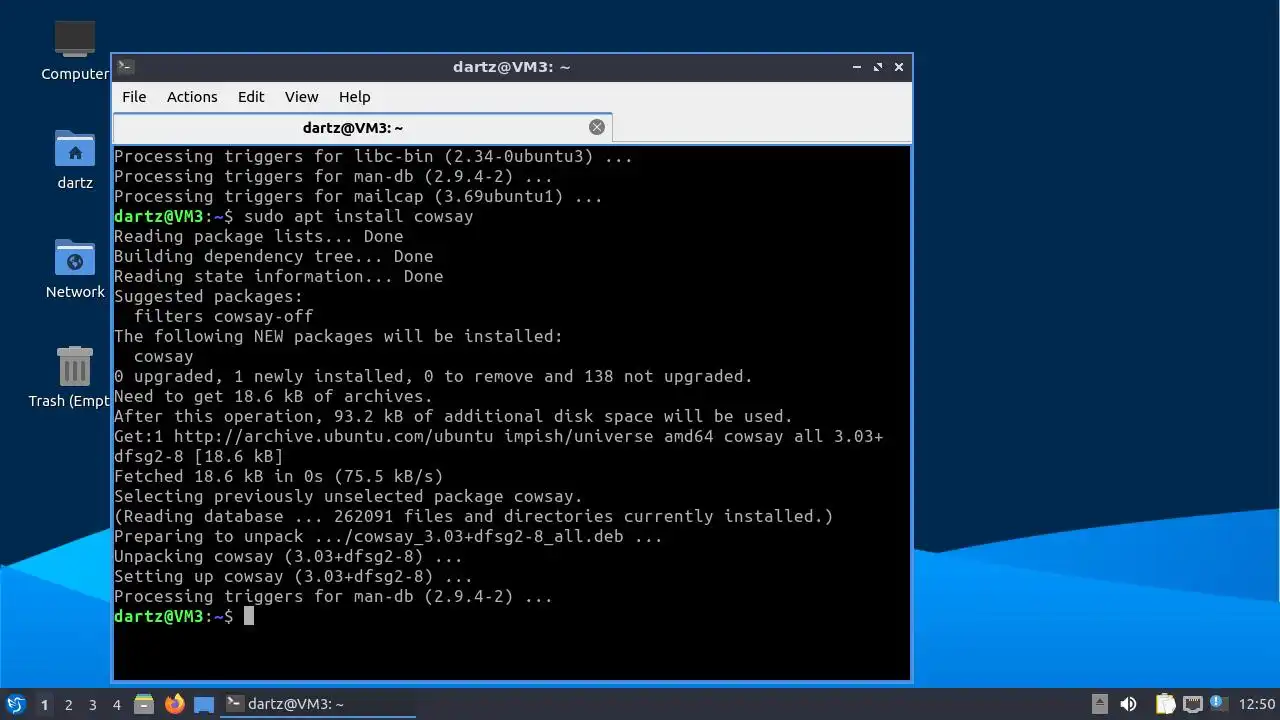Click the show desktop panel icon

[x=204, y=704]
